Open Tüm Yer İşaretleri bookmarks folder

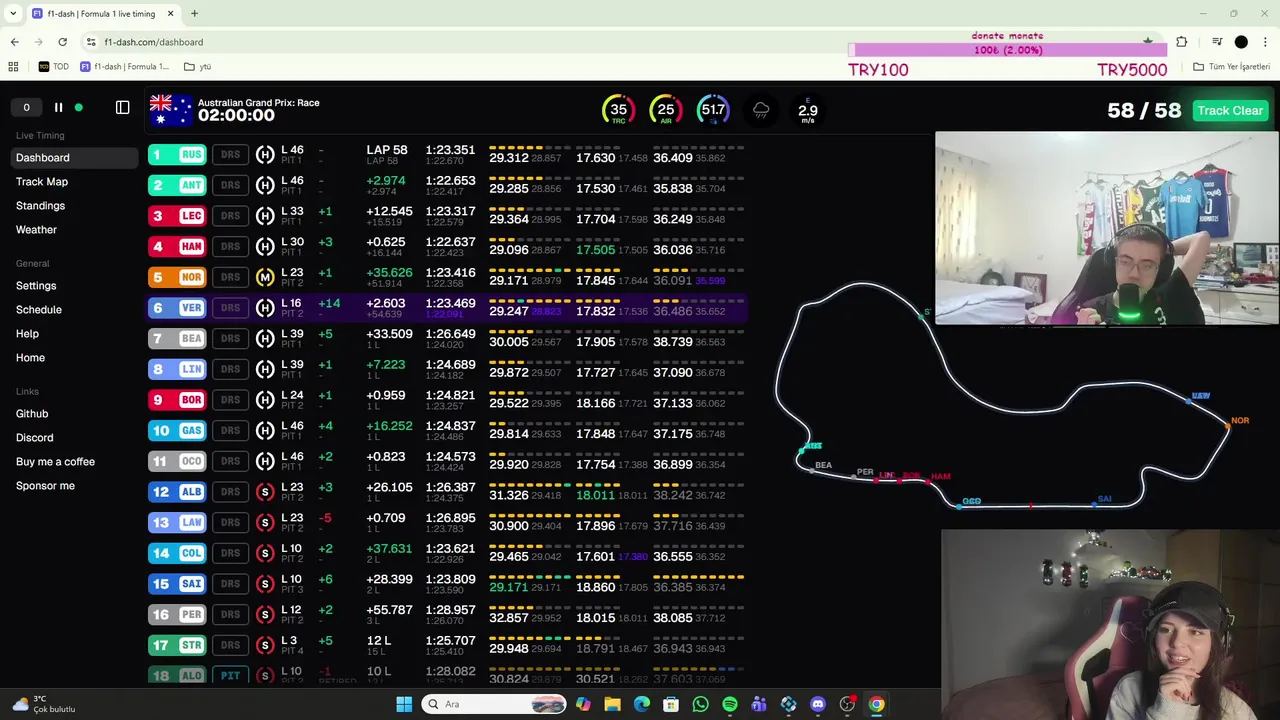1231,67
